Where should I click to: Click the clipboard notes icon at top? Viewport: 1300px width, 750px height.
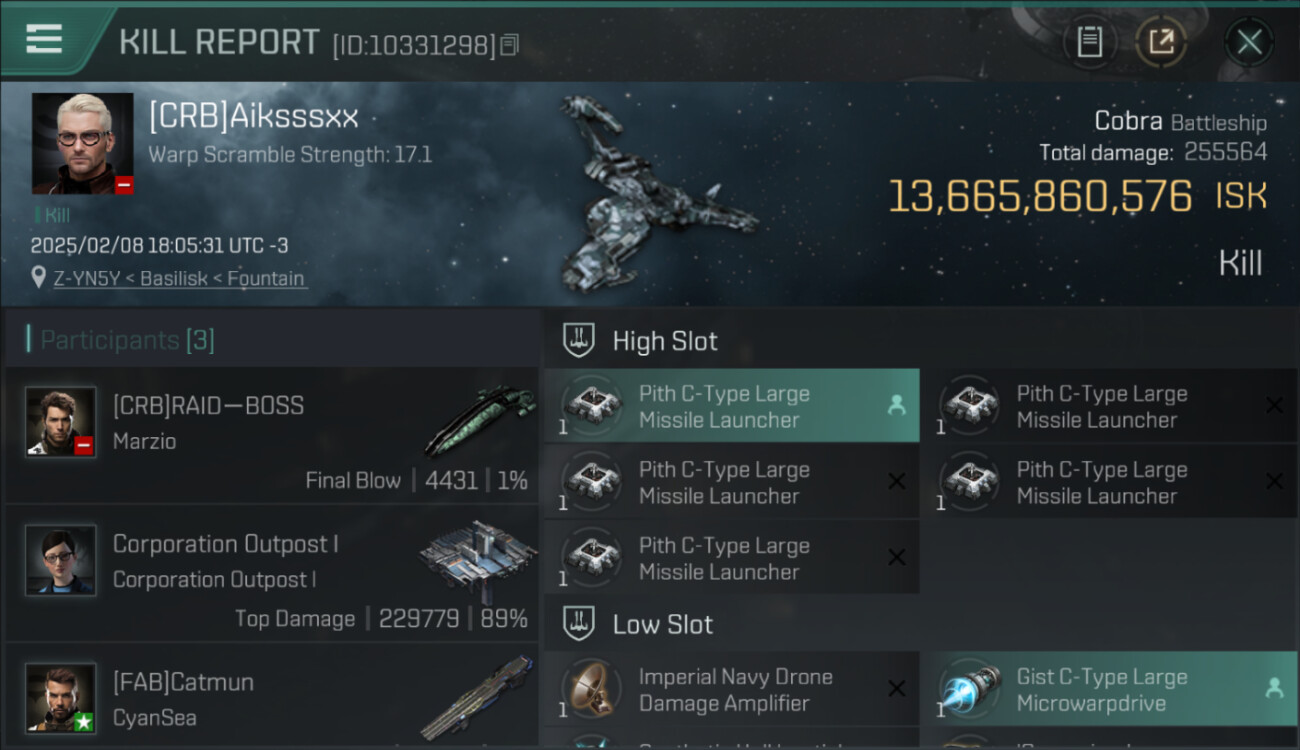click(x=1089, y=42)
